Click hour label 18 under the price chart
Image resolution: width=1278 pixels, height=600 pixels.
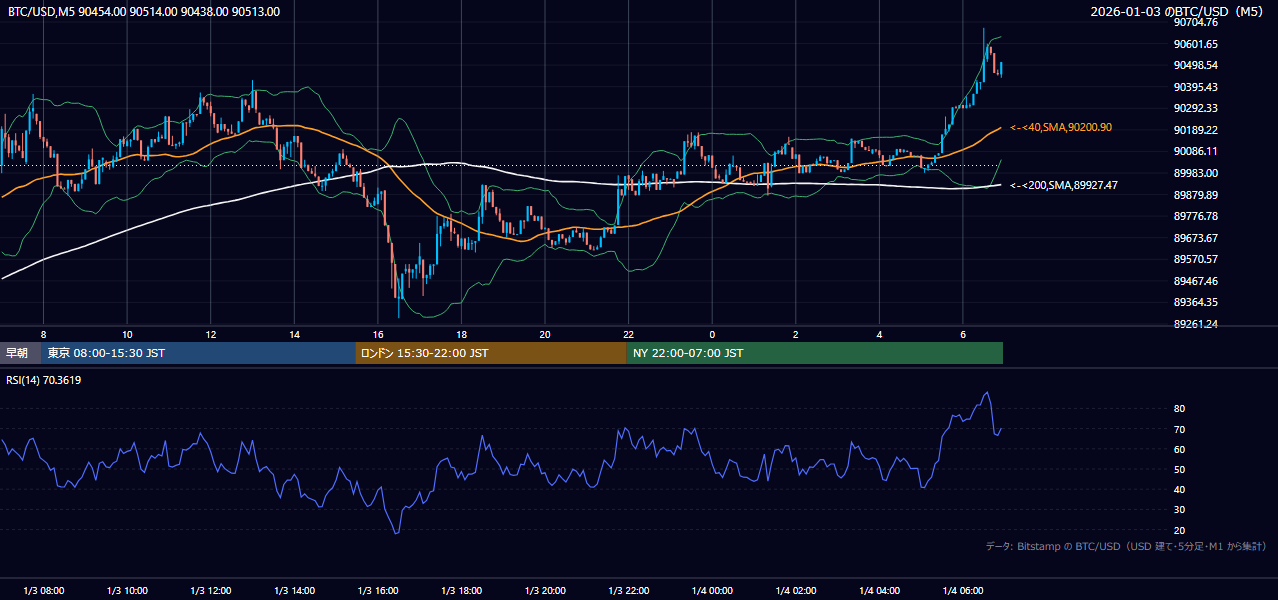click(x=461, y=334)
